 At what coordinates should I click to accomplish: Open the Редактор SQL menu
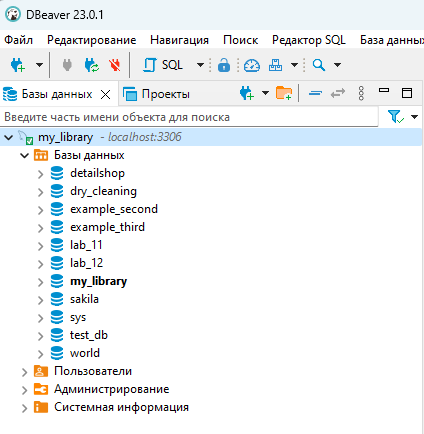pos(309,40)
